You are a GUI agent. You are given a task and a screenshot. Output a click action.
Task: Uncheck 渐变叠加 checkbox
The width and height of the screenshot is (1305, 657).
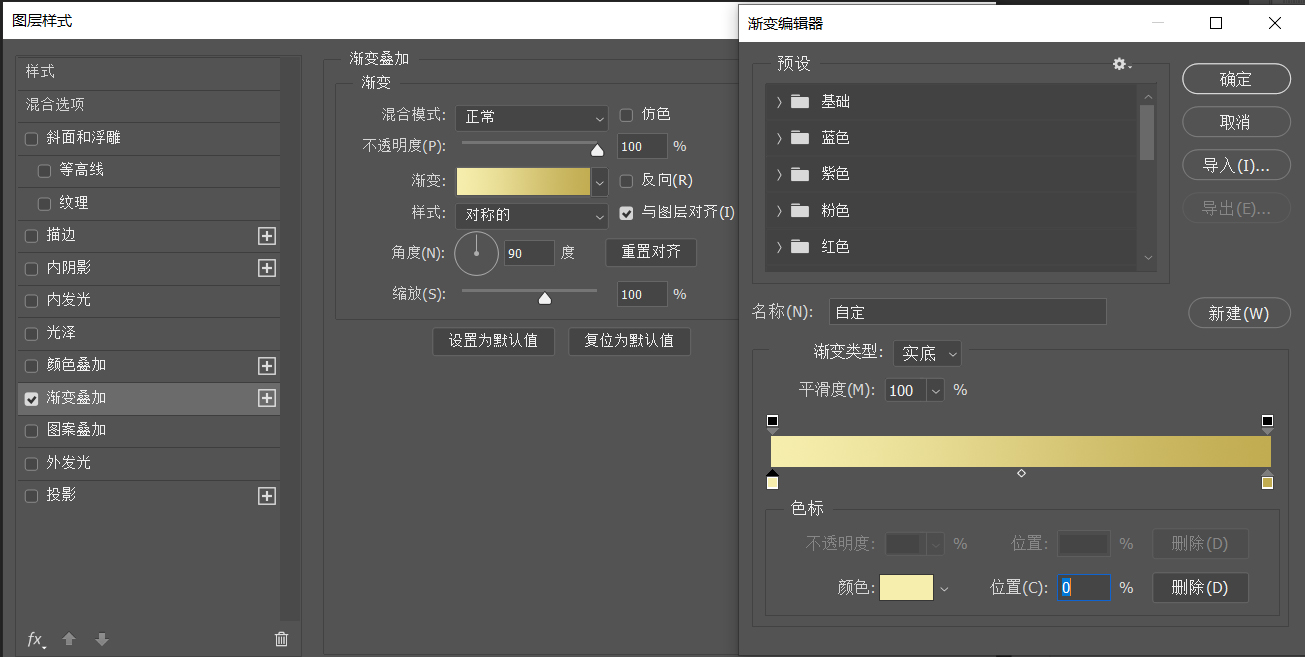click(x=32, y=399)
